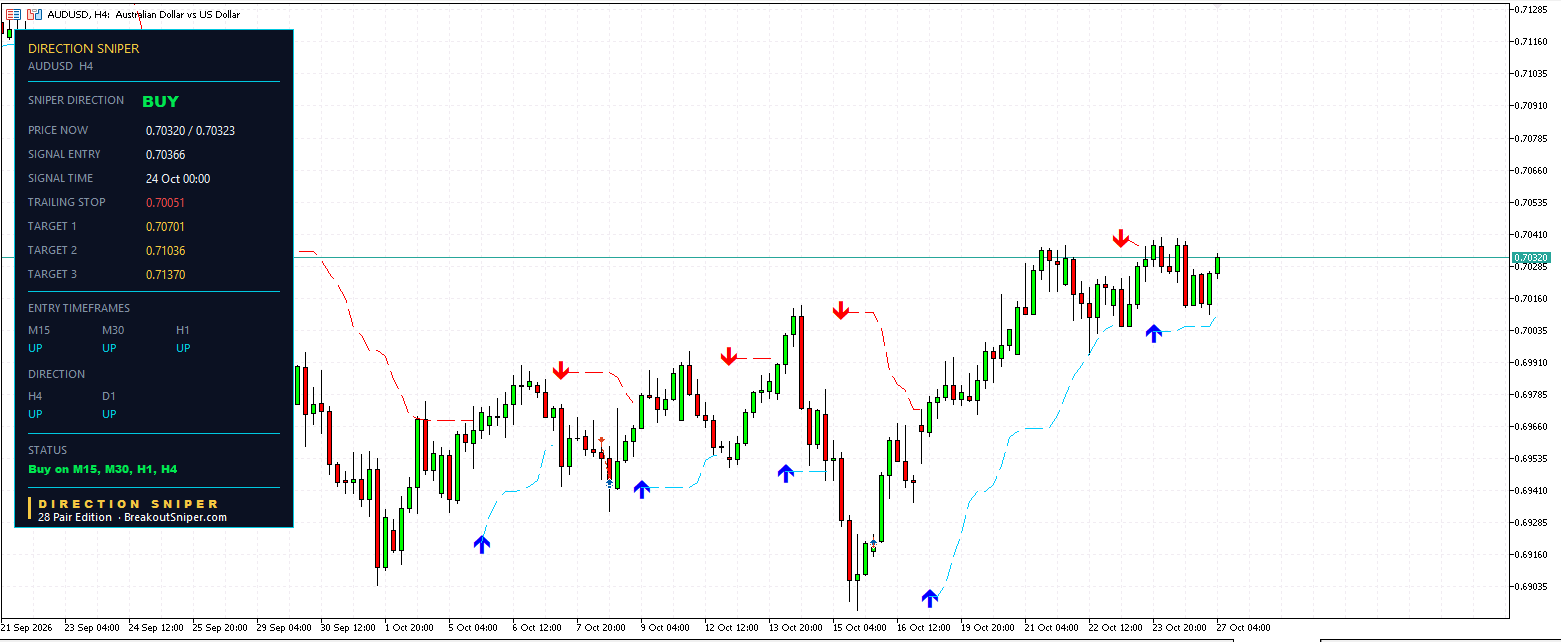Click the red sell arrow near 6 Oct 12:00

point(561,371)
